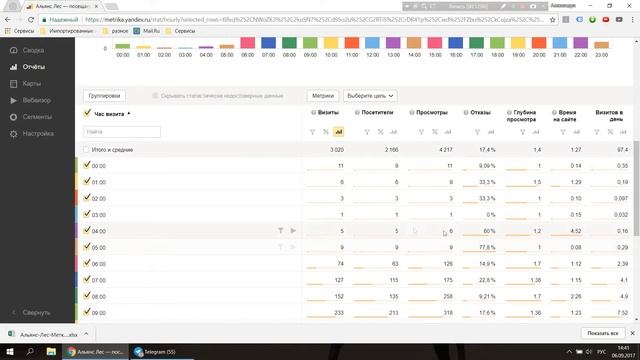Reload page with browser refresh icon

pyautogui.click(x=31, y=19)
